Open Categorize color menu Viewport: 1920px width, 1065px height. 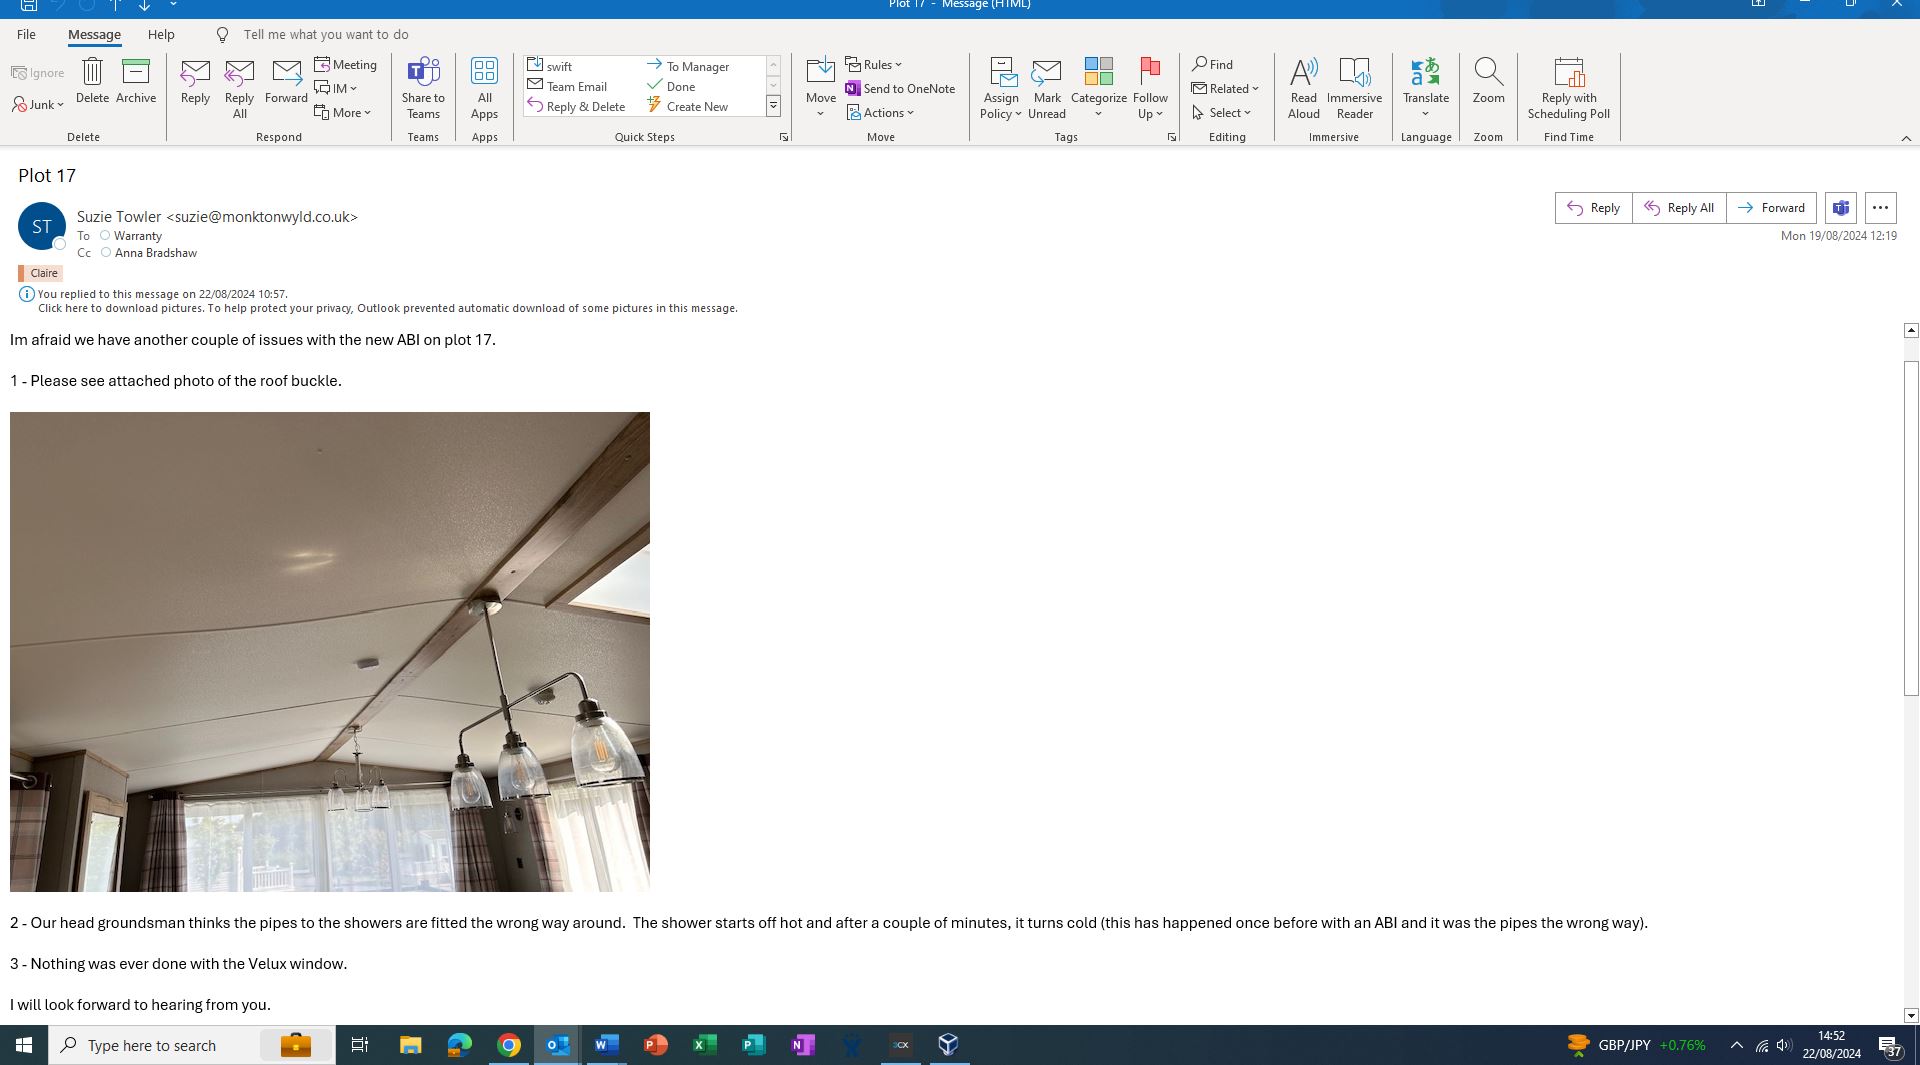point(1098,88)
